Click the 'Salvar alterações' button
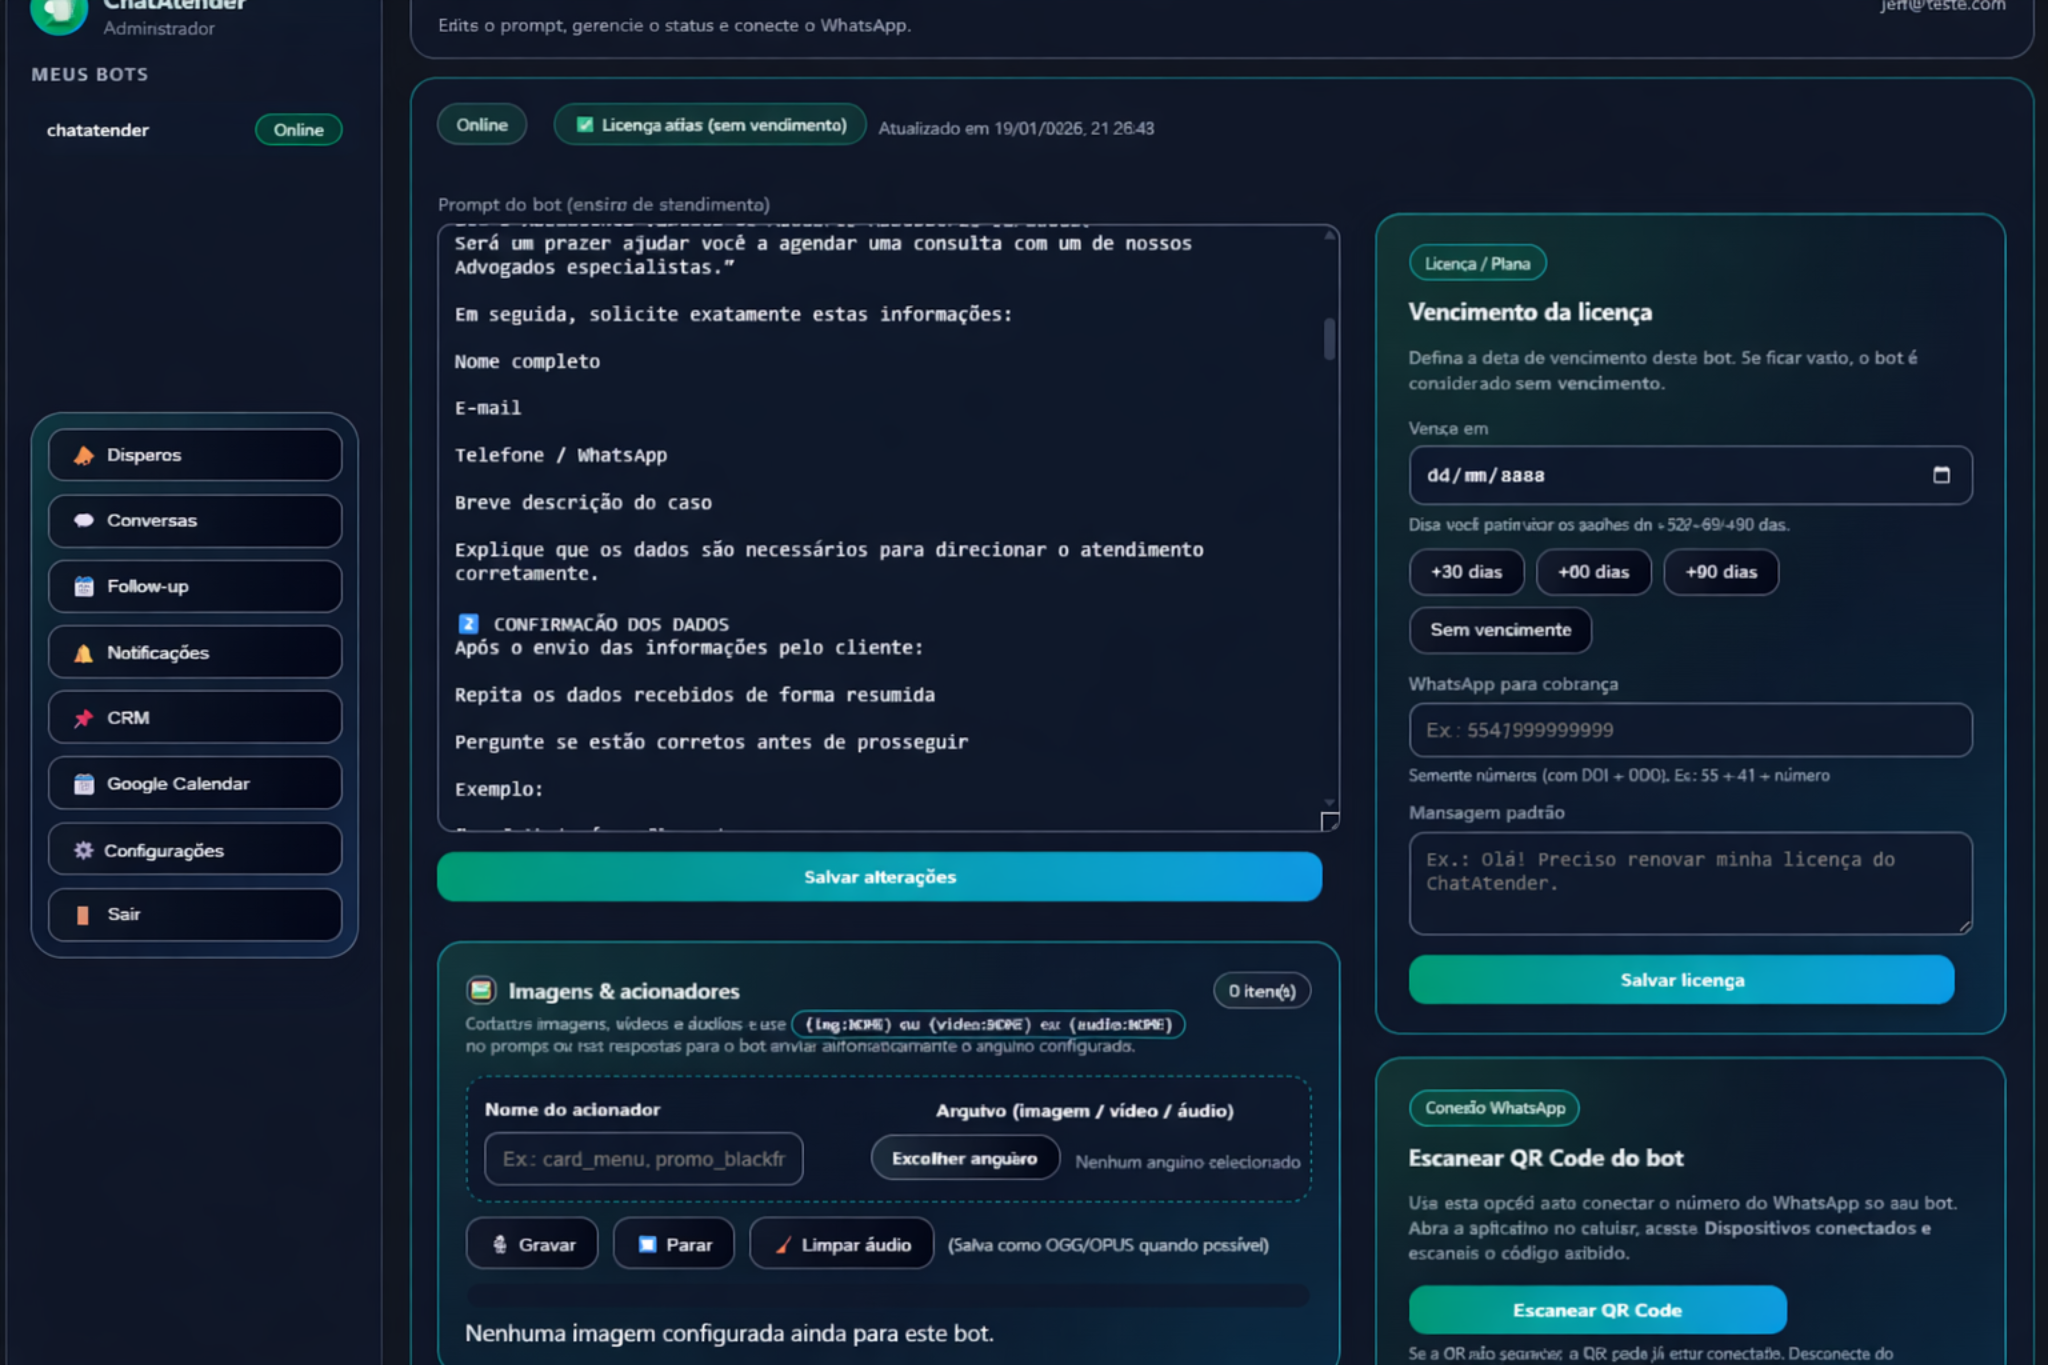Viewport: 2048px width, 1365px height. pos(878,877)
